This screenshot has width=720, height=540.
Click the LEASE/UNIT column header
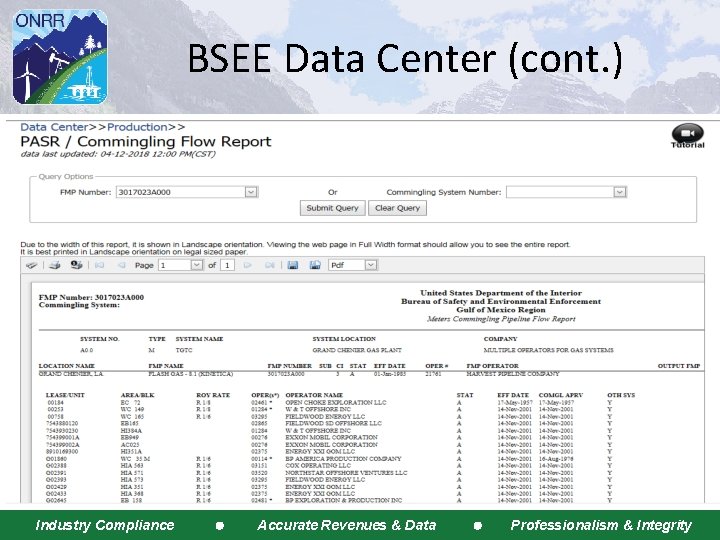pyautogui.click(x=65, y=395)
